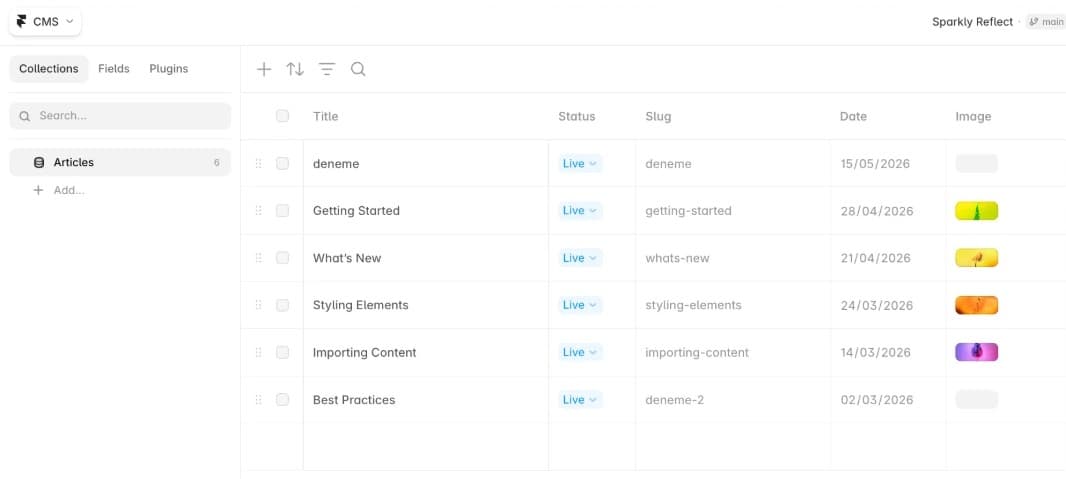Focus the collections Search... field
The width and height of the screenshot is (1066, 479).
120,116
